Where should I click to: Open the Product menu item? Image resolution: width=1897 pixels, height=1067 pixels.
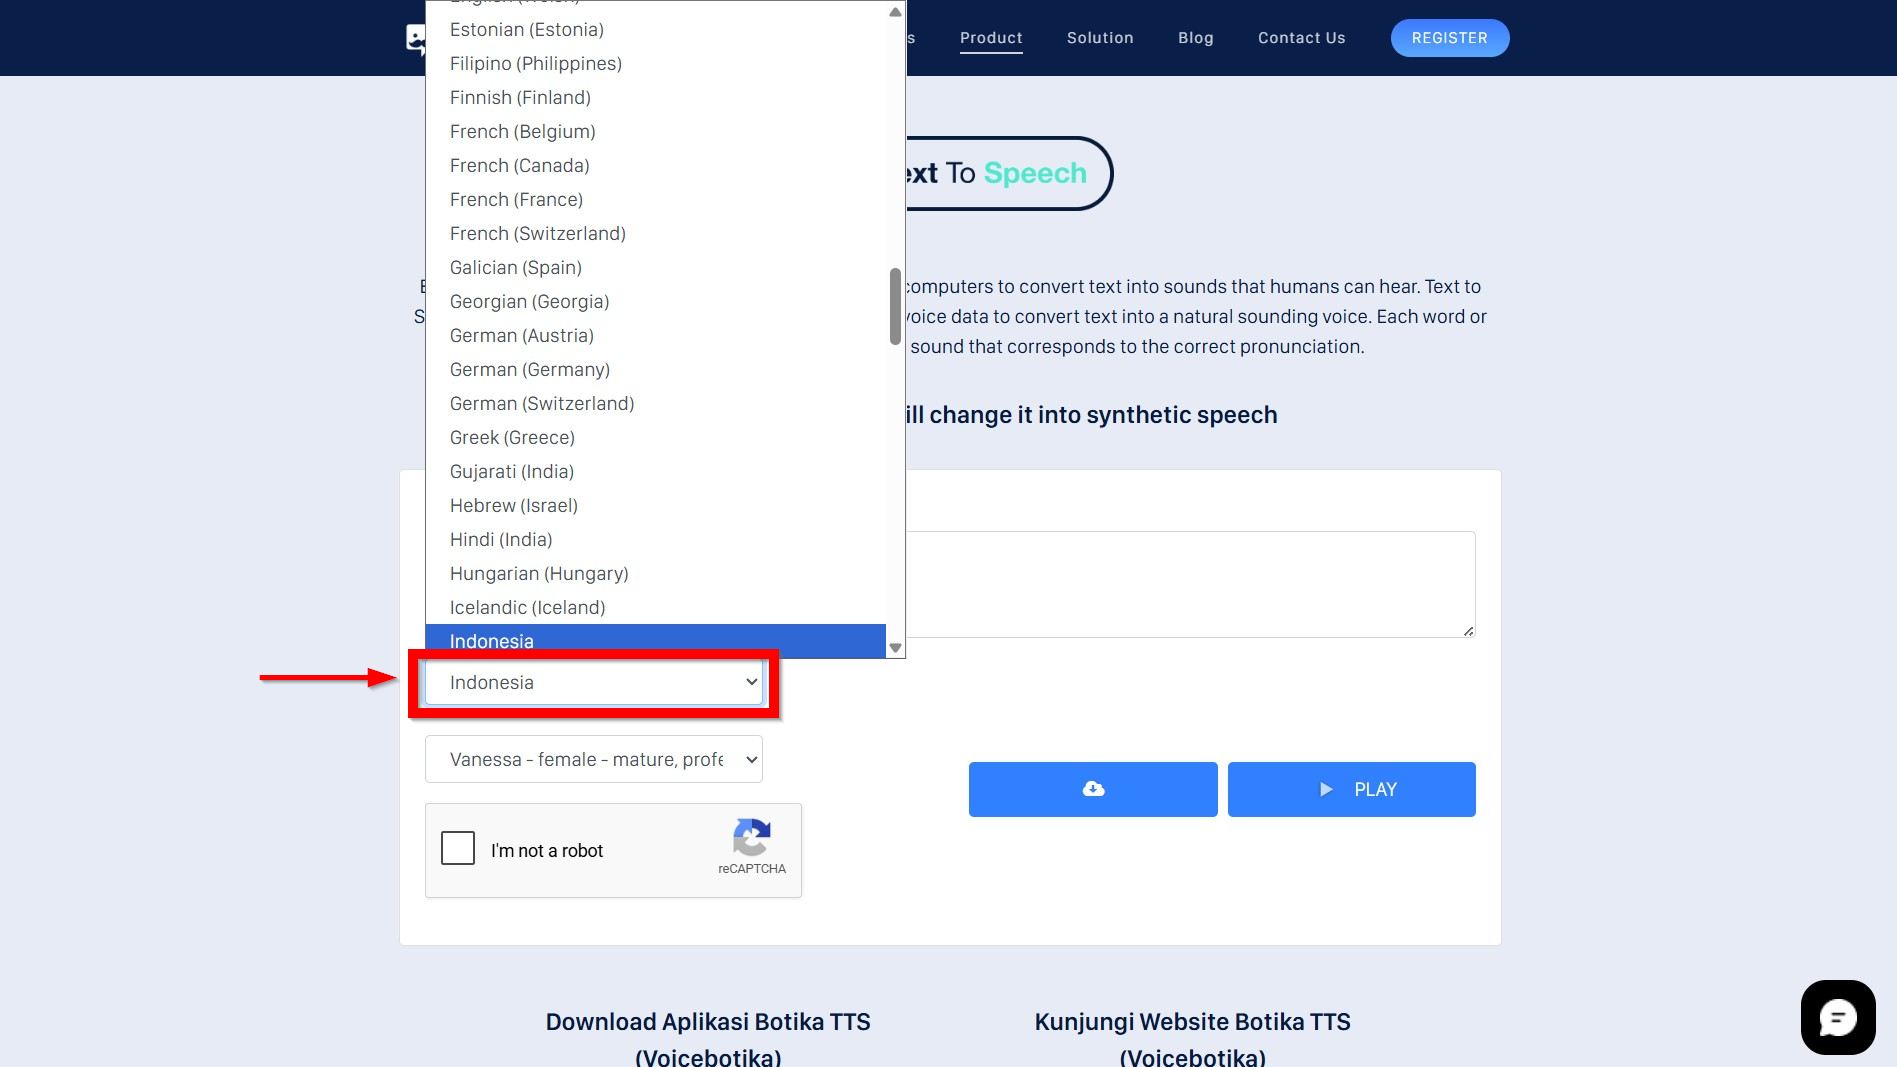click(x=991, y=38)
